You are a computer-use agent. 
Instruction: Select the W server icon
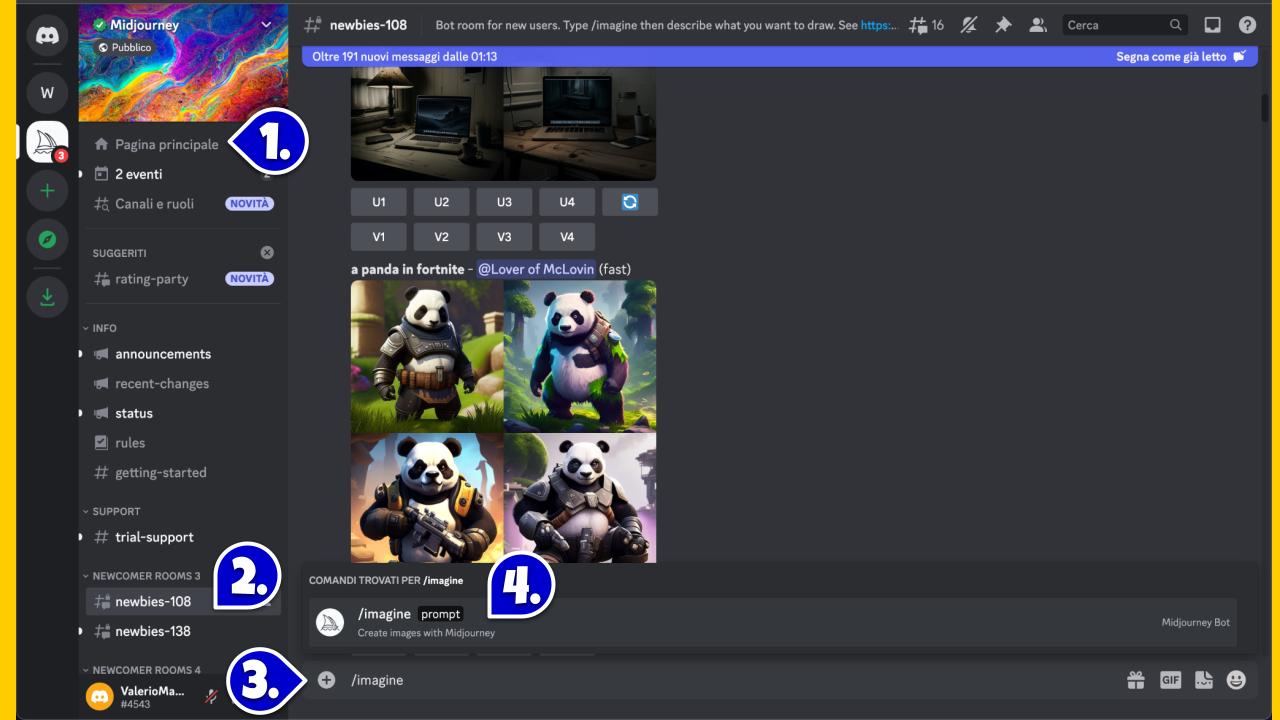(47, 92)
